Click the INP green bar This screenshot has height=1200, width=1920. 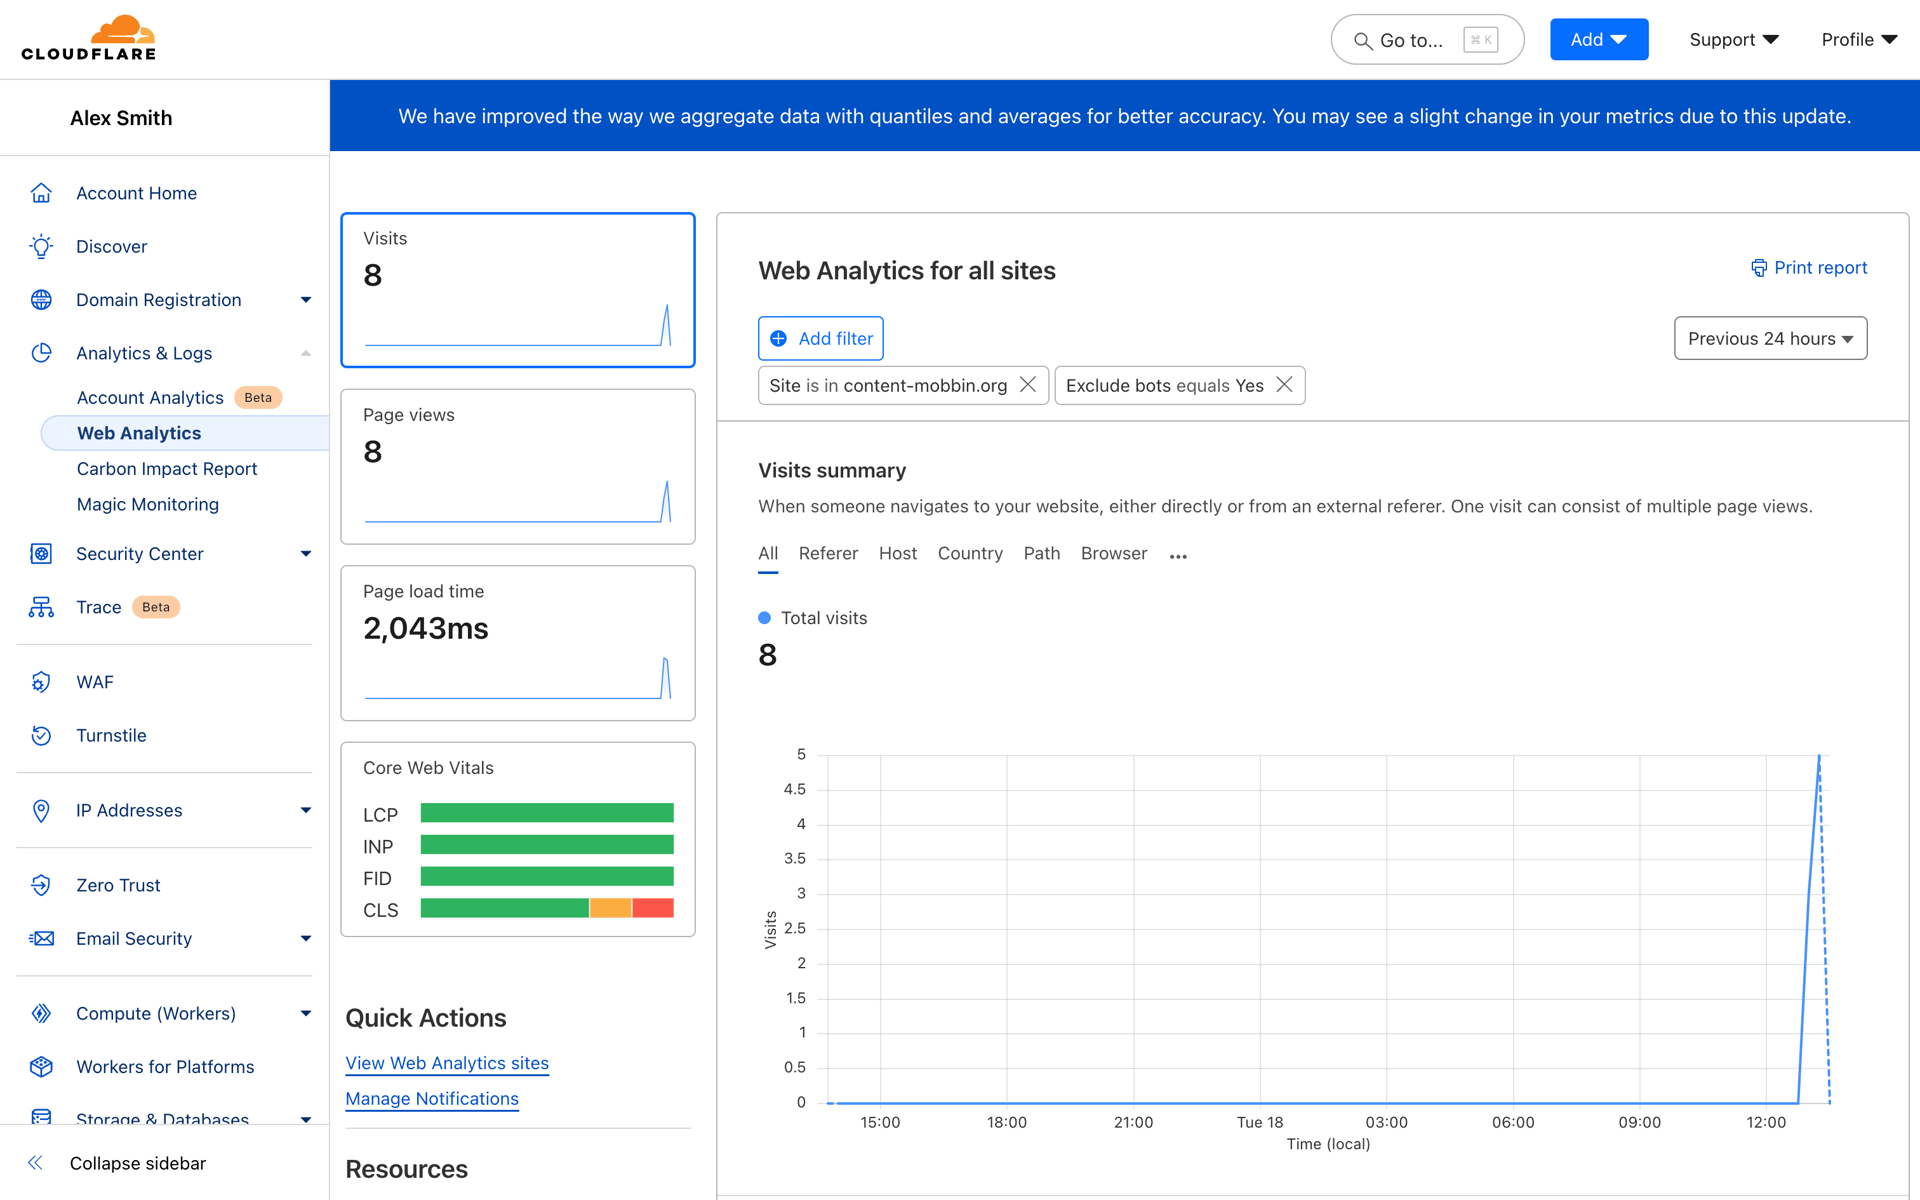pos(547,845)
